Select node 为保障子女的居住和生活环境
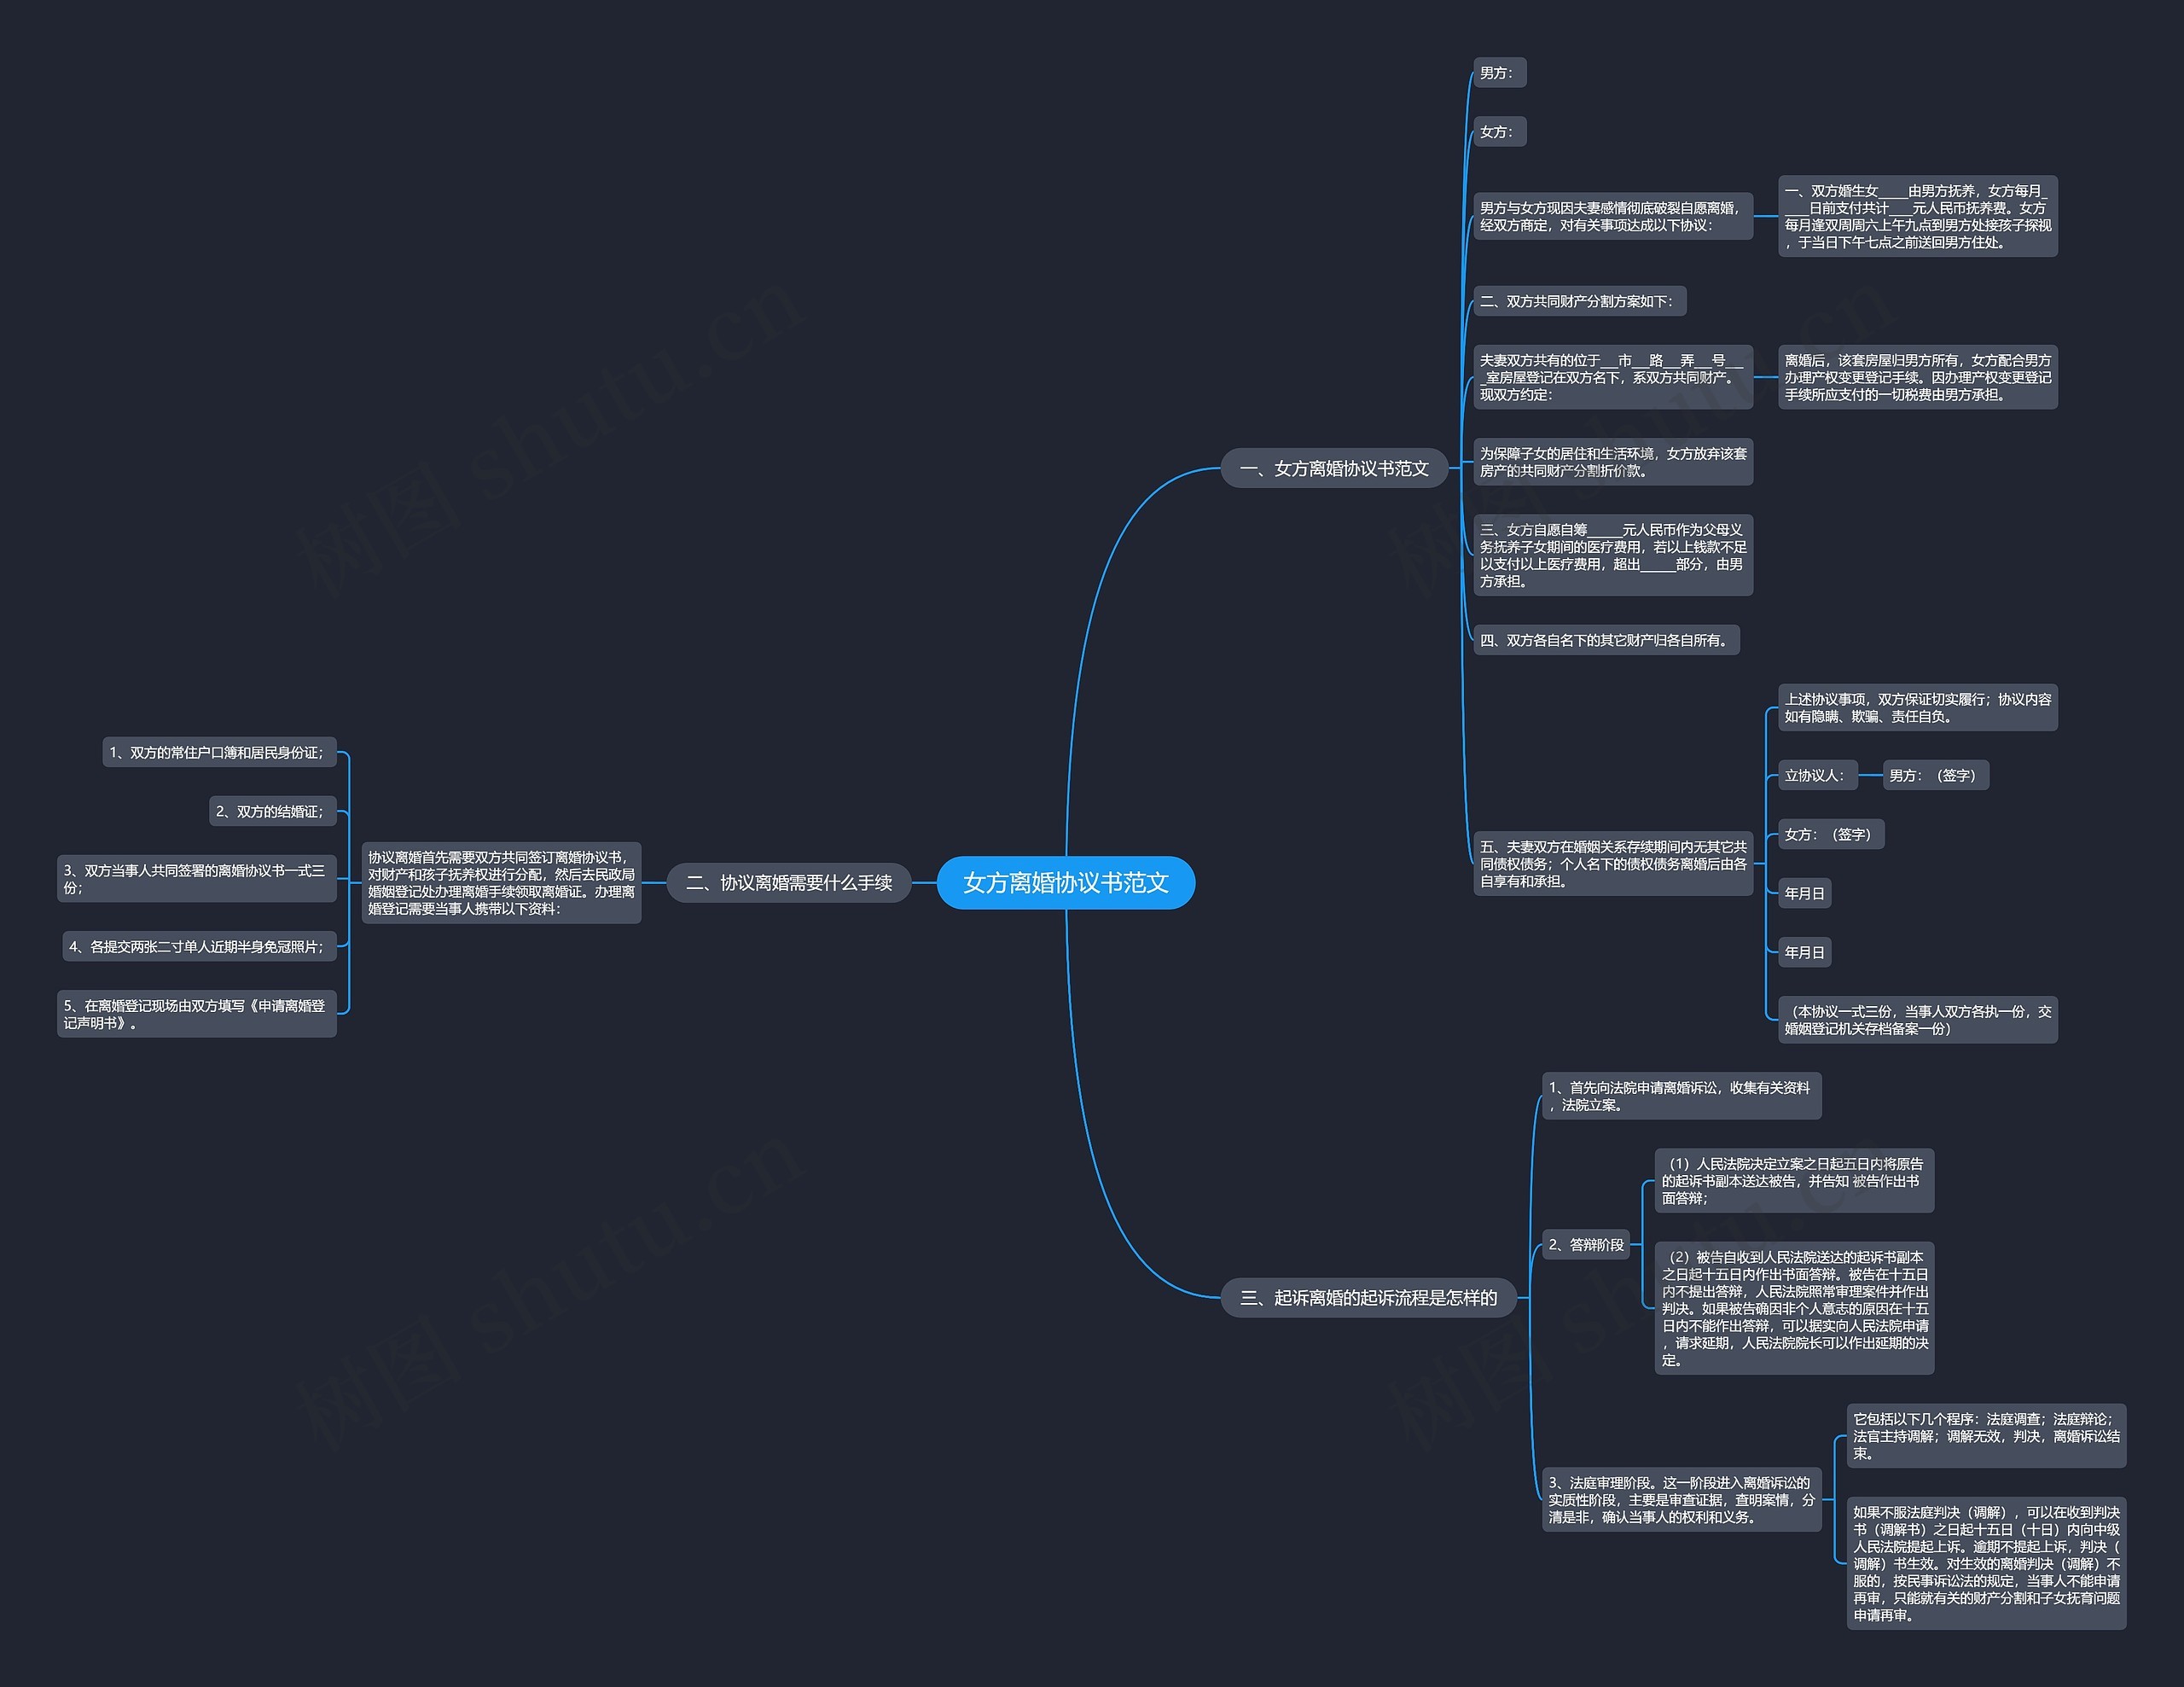This screenshot has width=2184, height=1687. (1613, 462)
